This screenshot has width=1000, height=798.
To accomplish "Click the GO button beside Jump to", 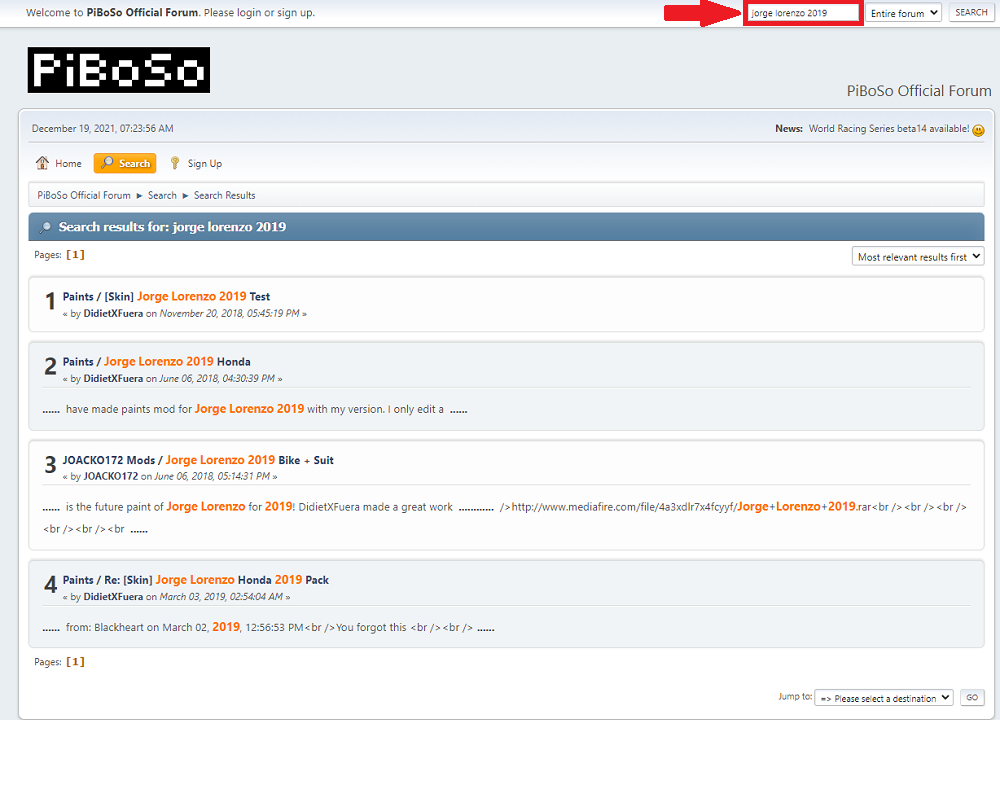I will tap(972, 697).
